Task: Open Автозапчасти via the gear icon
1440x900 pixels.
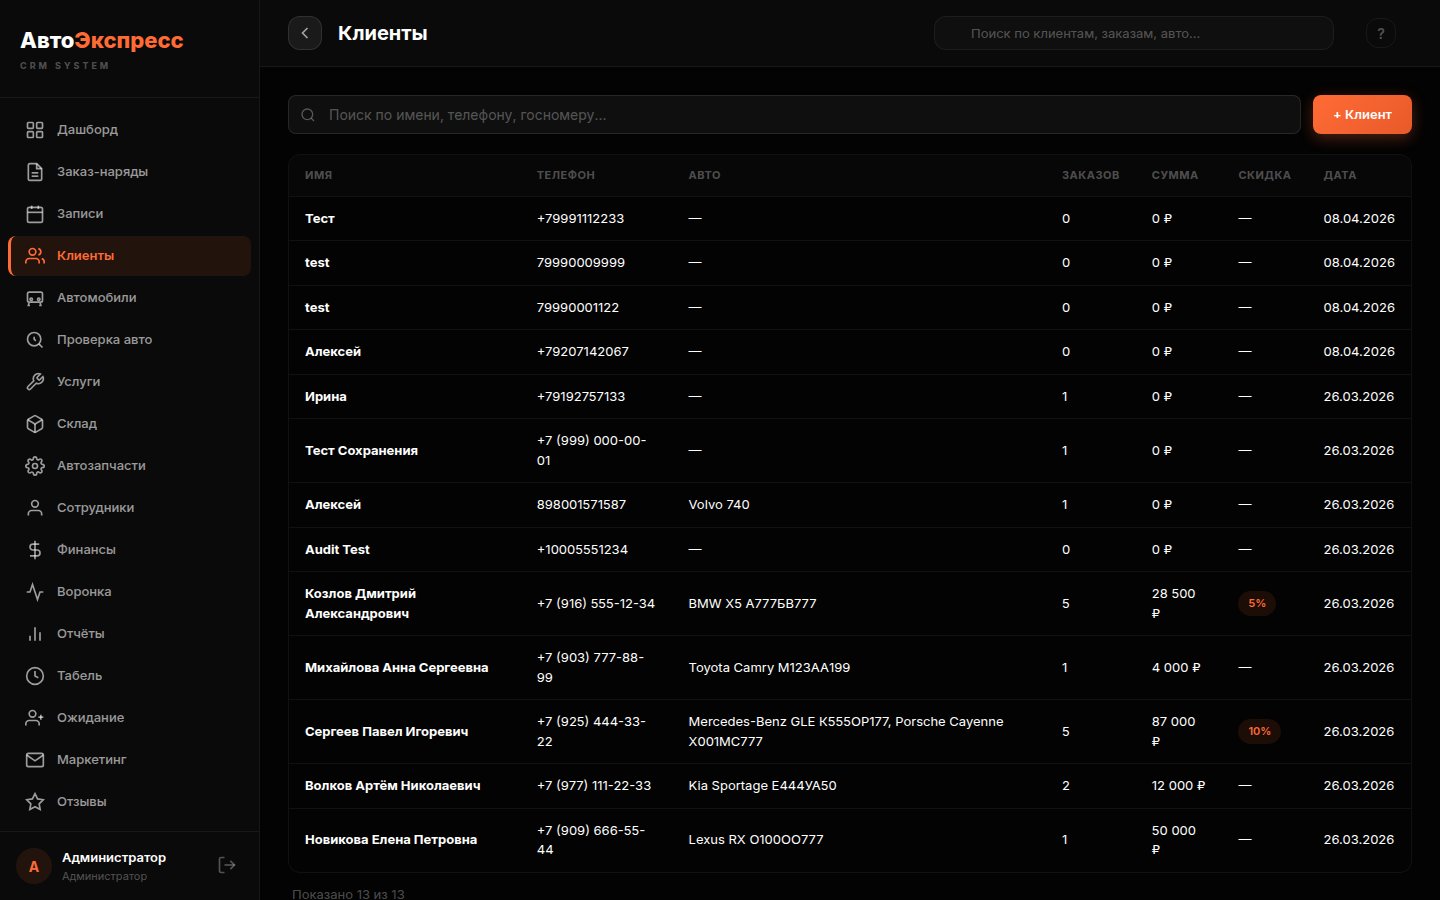Action: coord(34,465)
